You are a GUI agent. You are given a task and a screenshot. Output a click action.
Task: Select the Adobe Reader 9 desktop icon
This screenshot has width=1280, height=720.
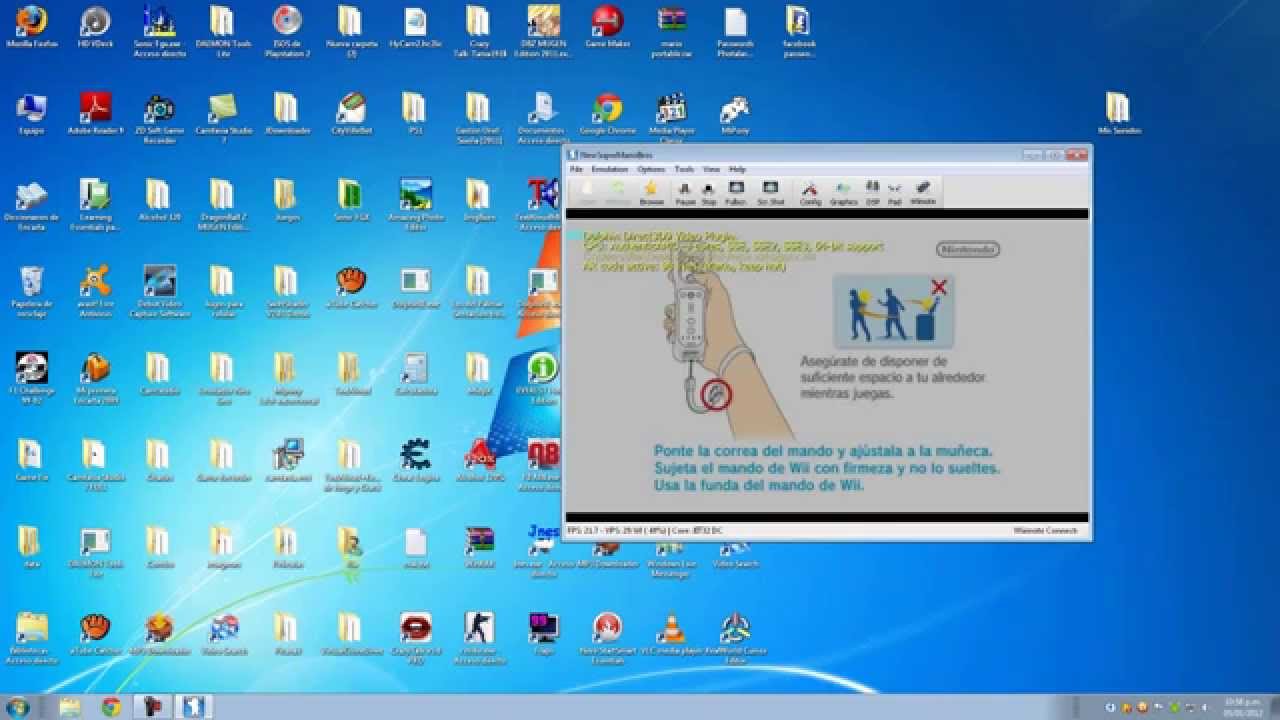tap(95, 115)
